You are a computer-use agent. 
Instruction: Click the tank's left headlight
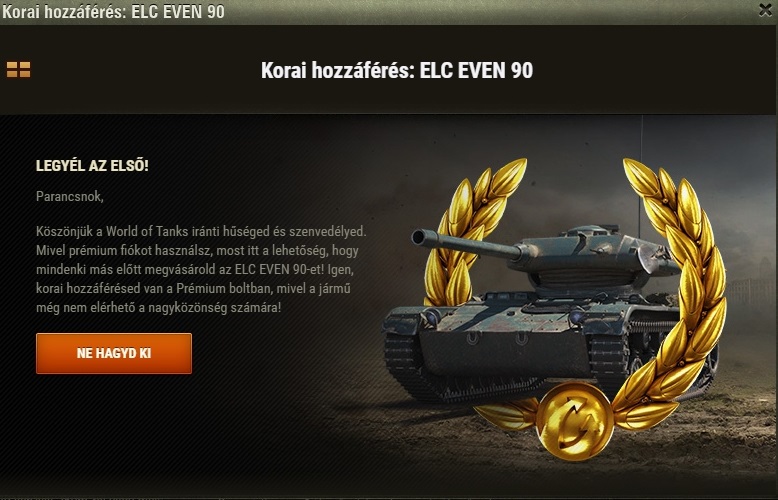point(431,316)
